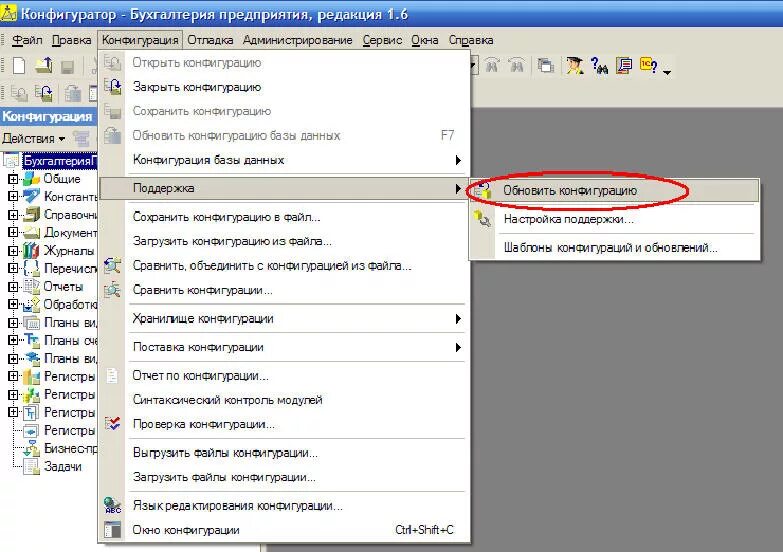Image resolution: width=783 pixels, height=552 pixels.
Task: Expand the Документы tree node
Action: click(13, 233)
